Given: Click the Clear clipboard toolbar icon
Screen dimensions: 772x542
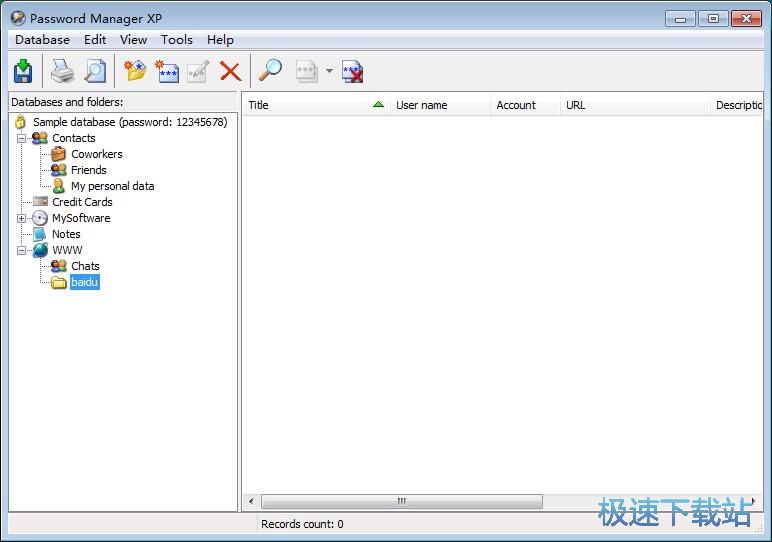Looking at the screenshot, I should [353, 71].
